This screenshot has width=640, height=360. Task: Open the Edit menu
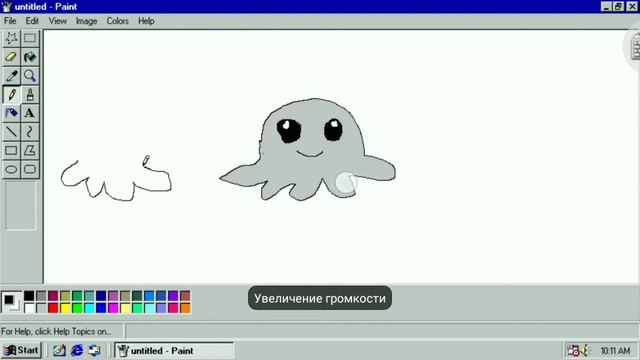(32, 21)
